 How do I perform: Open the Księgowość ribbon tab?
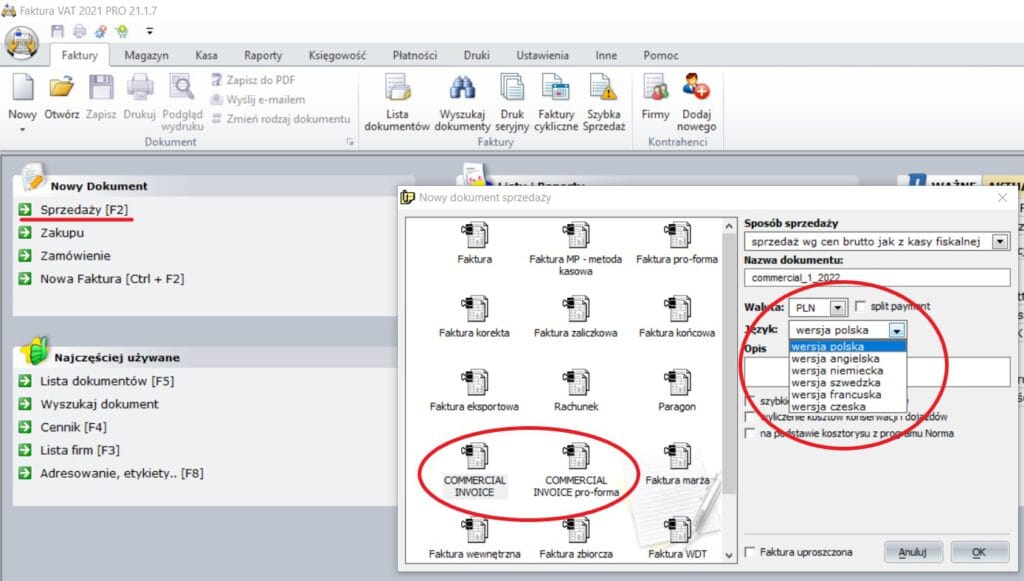pos(337,56)
